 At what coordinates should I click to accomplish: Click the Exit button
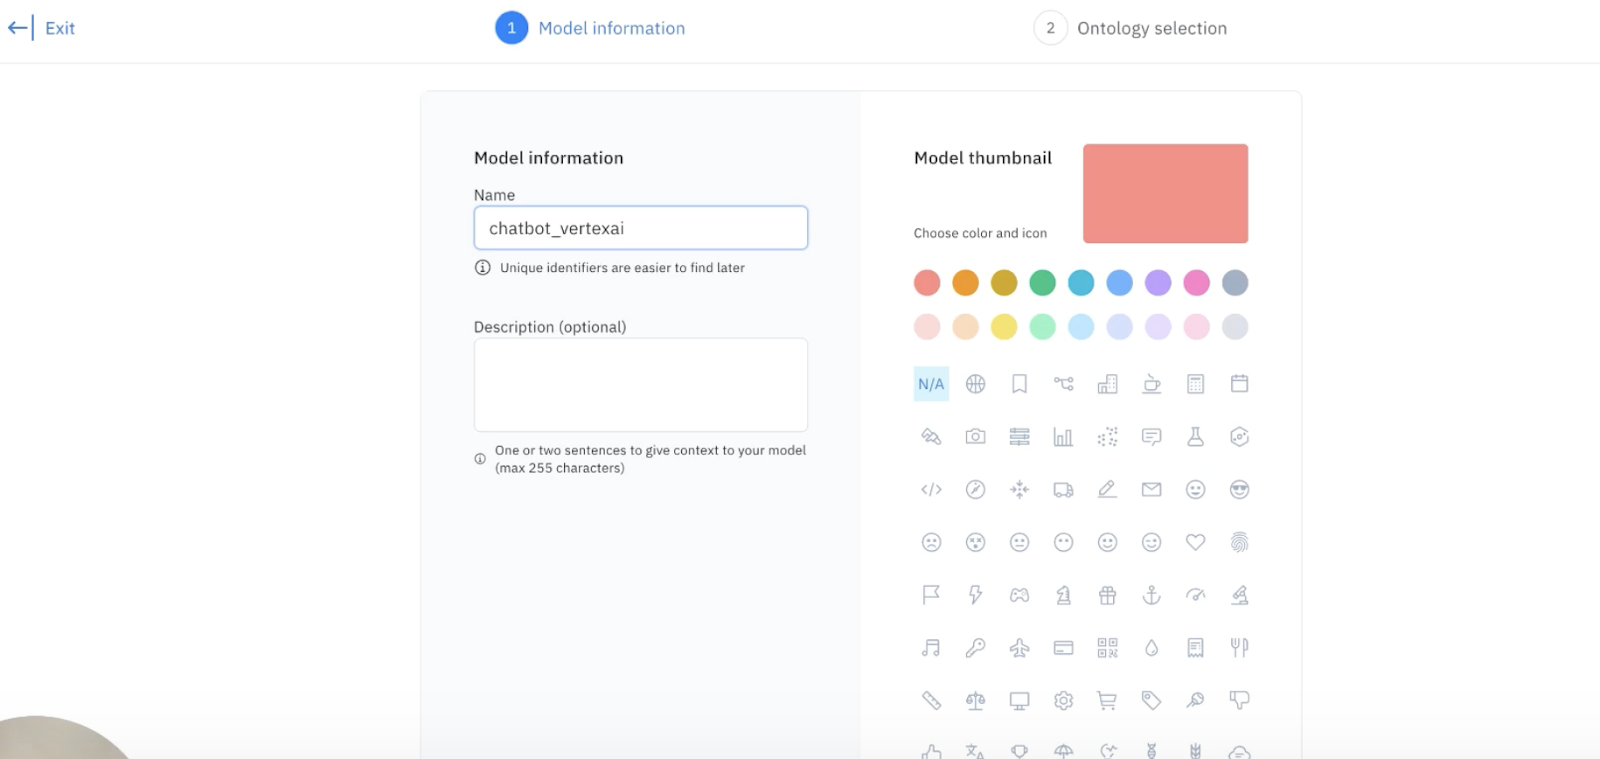[42, 28]
